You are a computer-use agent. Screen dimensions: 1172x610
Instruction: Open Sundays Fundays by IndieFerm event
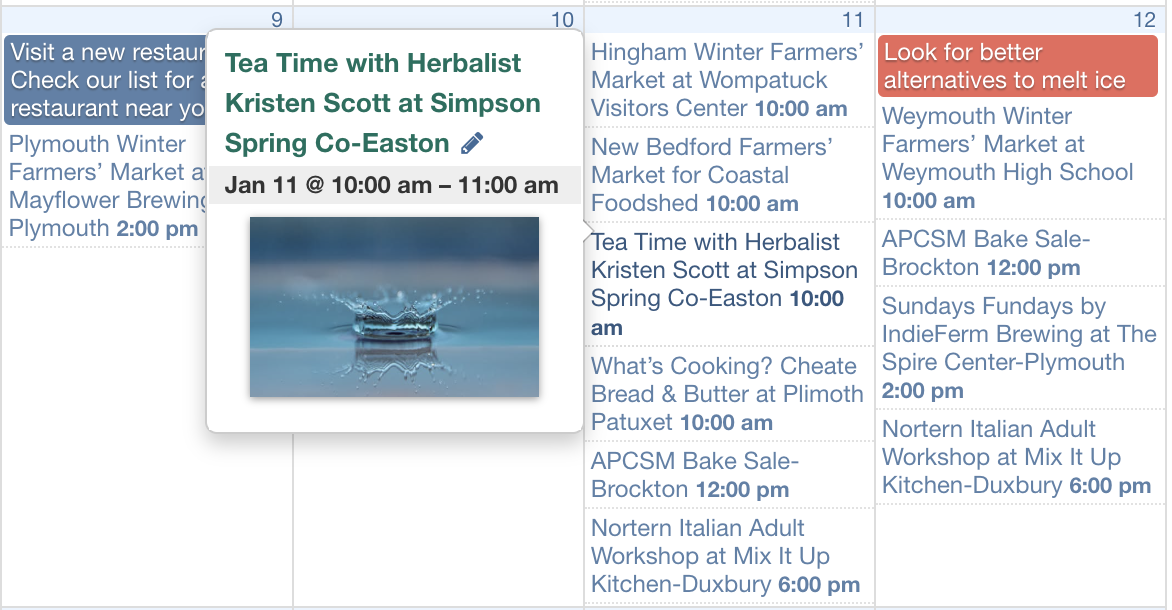(x=1018, y=348)
